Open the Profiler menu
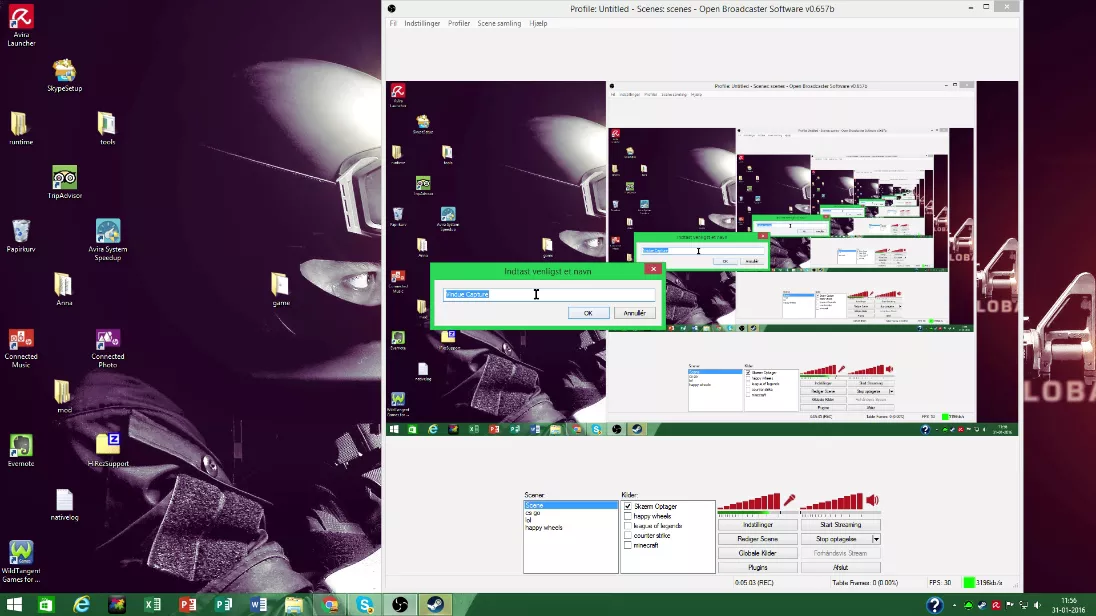 tap(459, 24)
